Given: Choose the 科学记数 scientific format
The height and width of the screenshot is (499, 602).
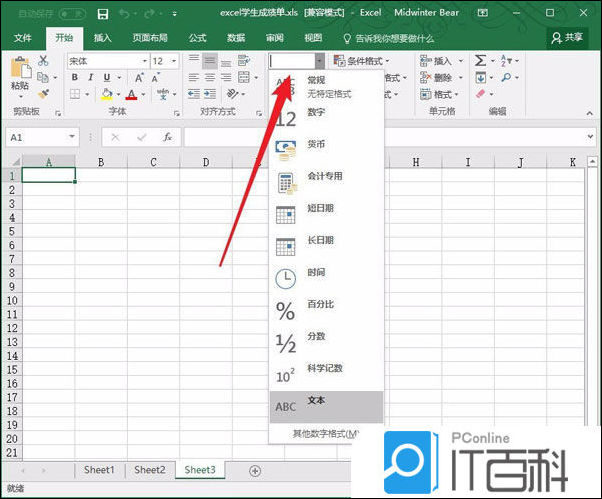Looking at the screenshot, I should pyautogui.click(x=326, y=375).
